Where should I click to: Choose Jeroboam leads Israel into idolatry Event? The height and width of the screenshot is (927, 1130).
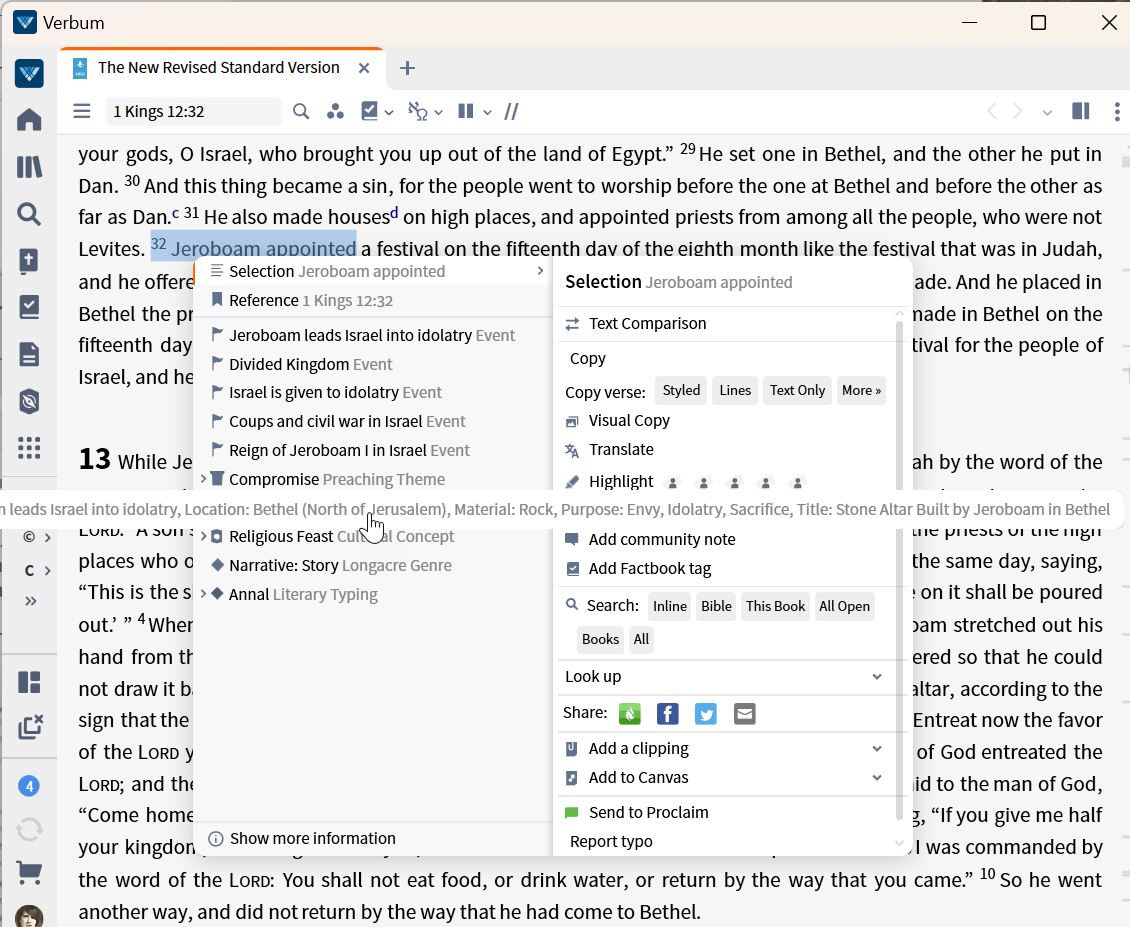pyautogui.click(x=373, y=335)
